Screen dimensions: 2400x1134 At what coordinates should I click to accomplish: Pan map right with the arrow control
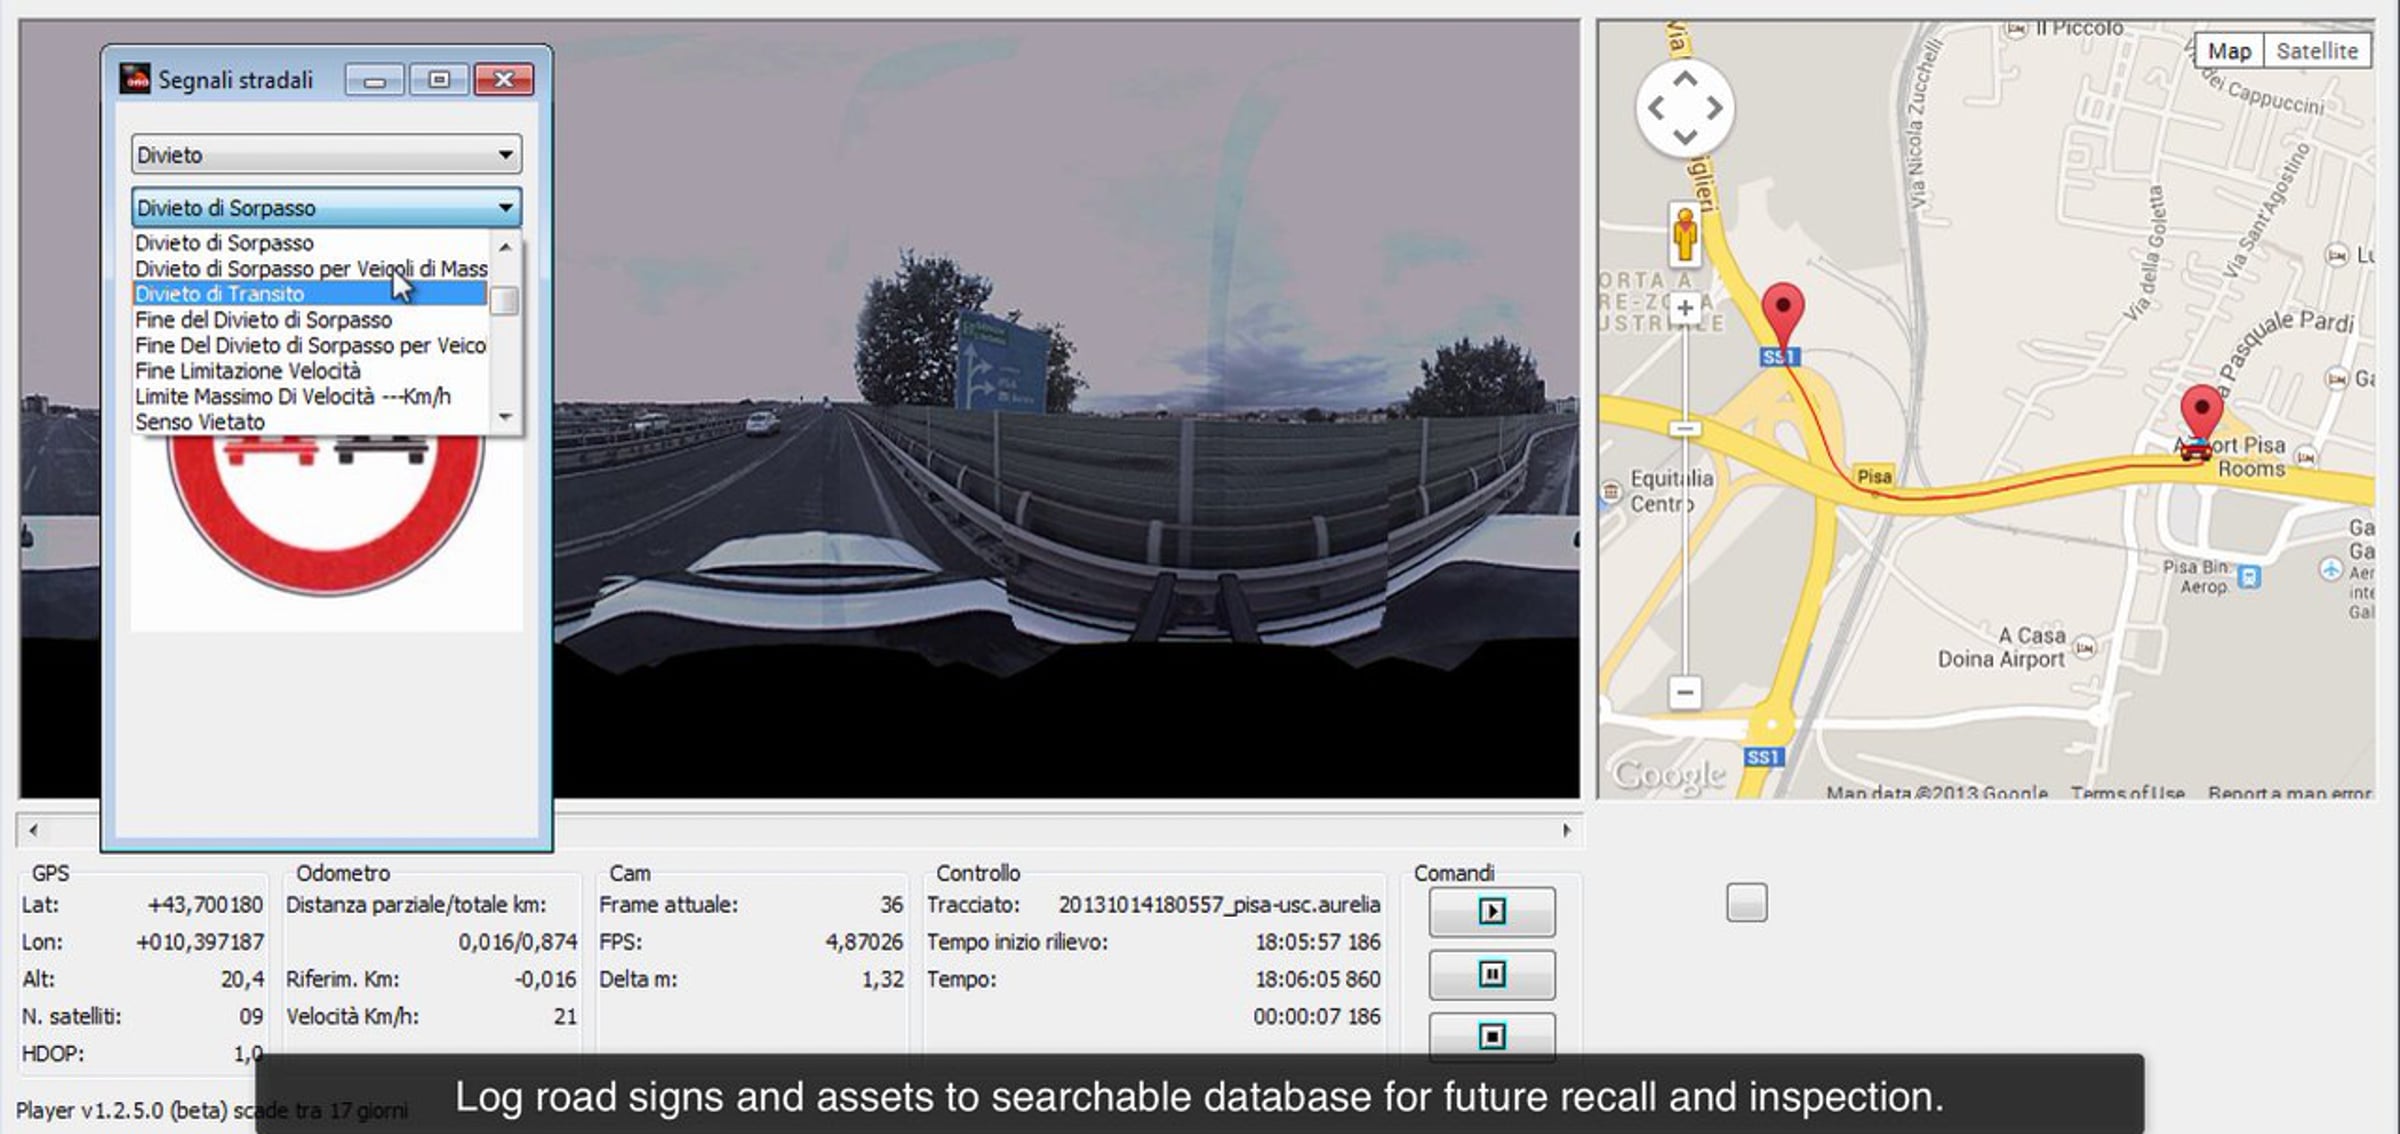1715,108
